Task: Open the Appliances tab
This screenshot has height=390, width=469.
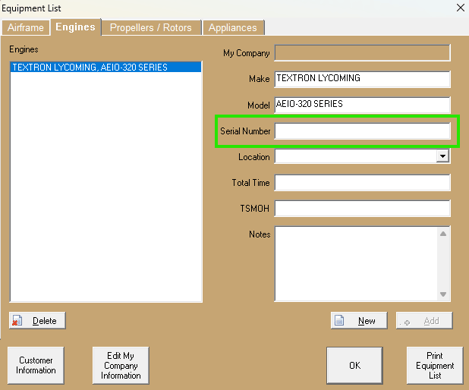Action: [x=233, y=27]
